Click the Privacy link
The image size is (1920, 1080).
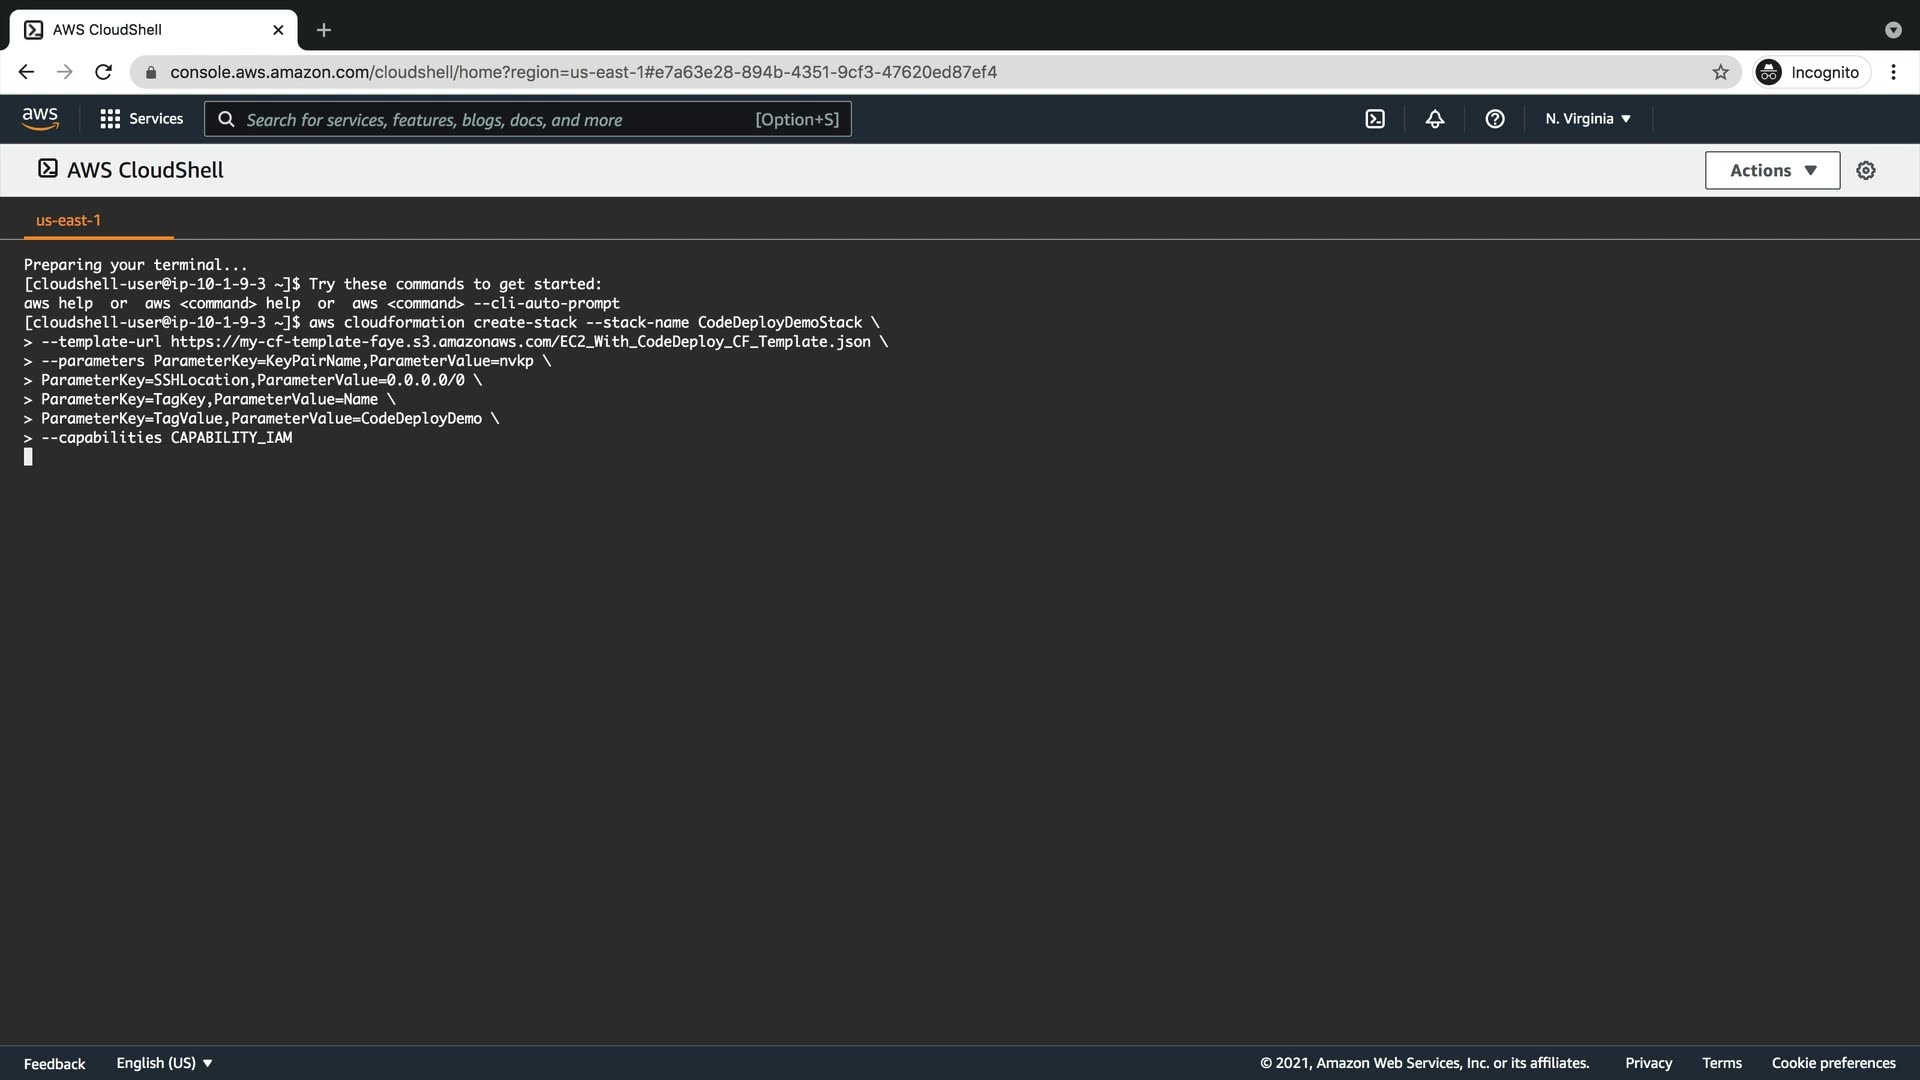pos(1648,1063)
